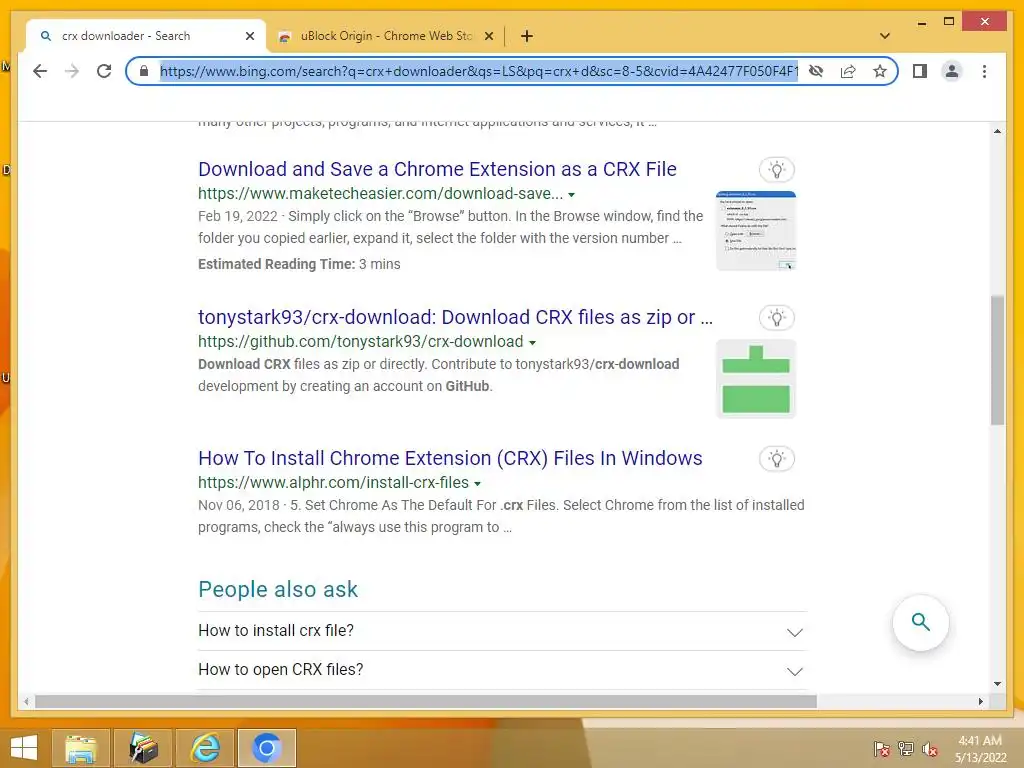Click lightbulb insight icon for maketecheasier result

coord(776,170)
